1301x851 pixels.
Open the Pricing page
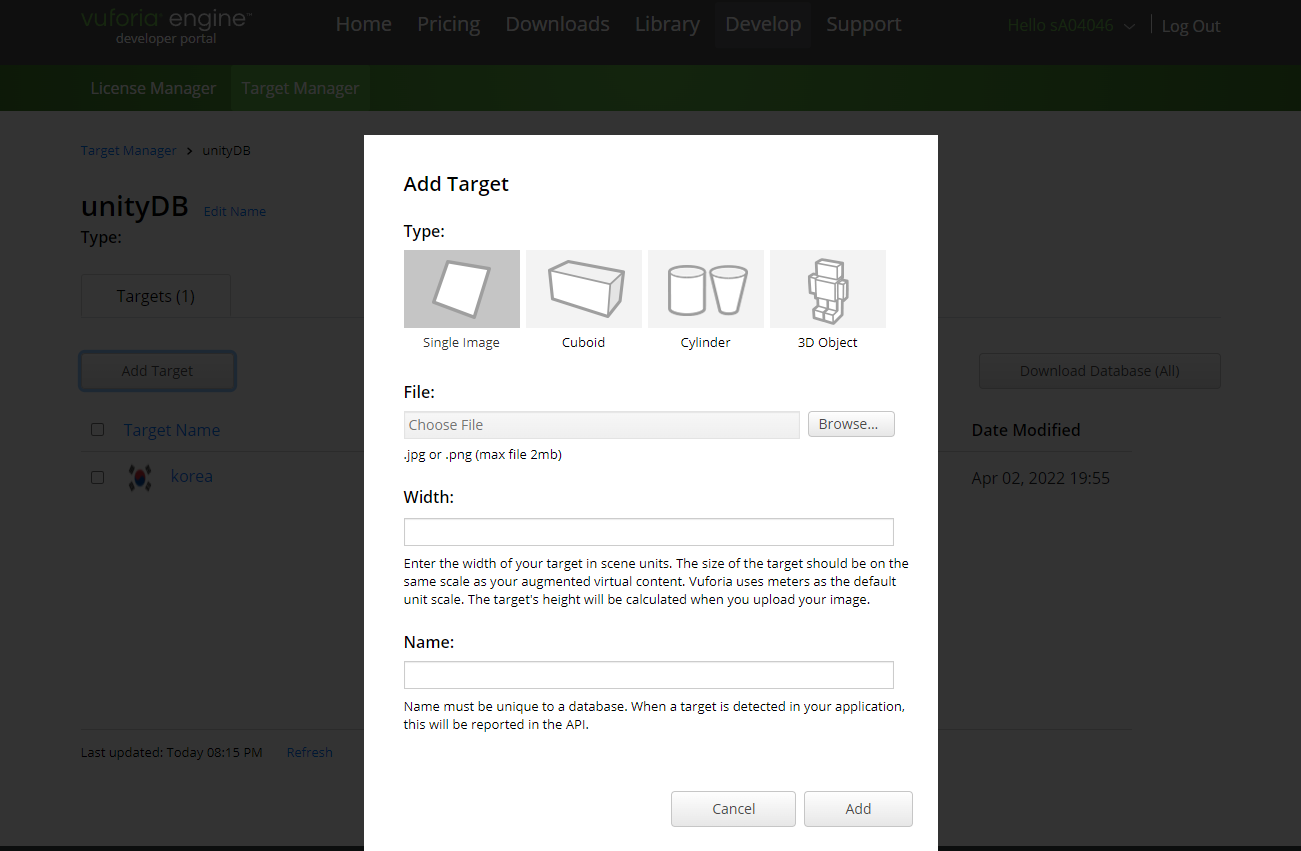[448, 24]
